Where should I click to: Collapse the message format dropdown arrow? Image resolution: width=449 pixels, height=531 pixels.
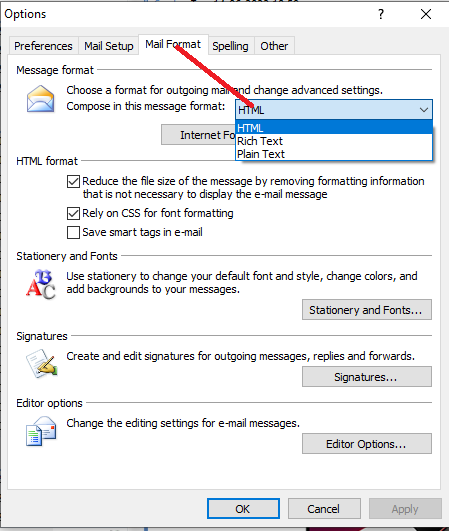[424, 110]
